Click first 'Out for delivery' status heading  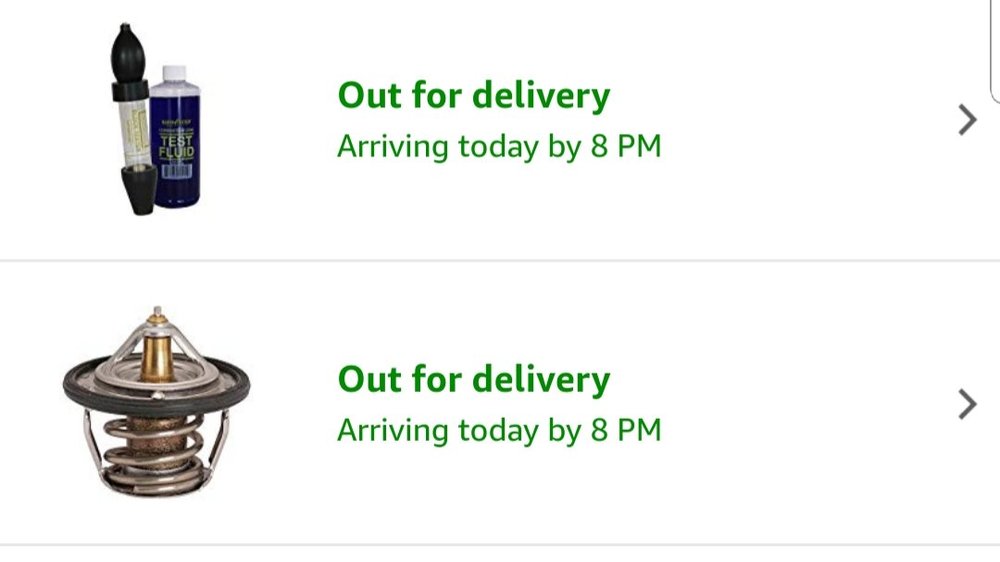click(473, 96)
